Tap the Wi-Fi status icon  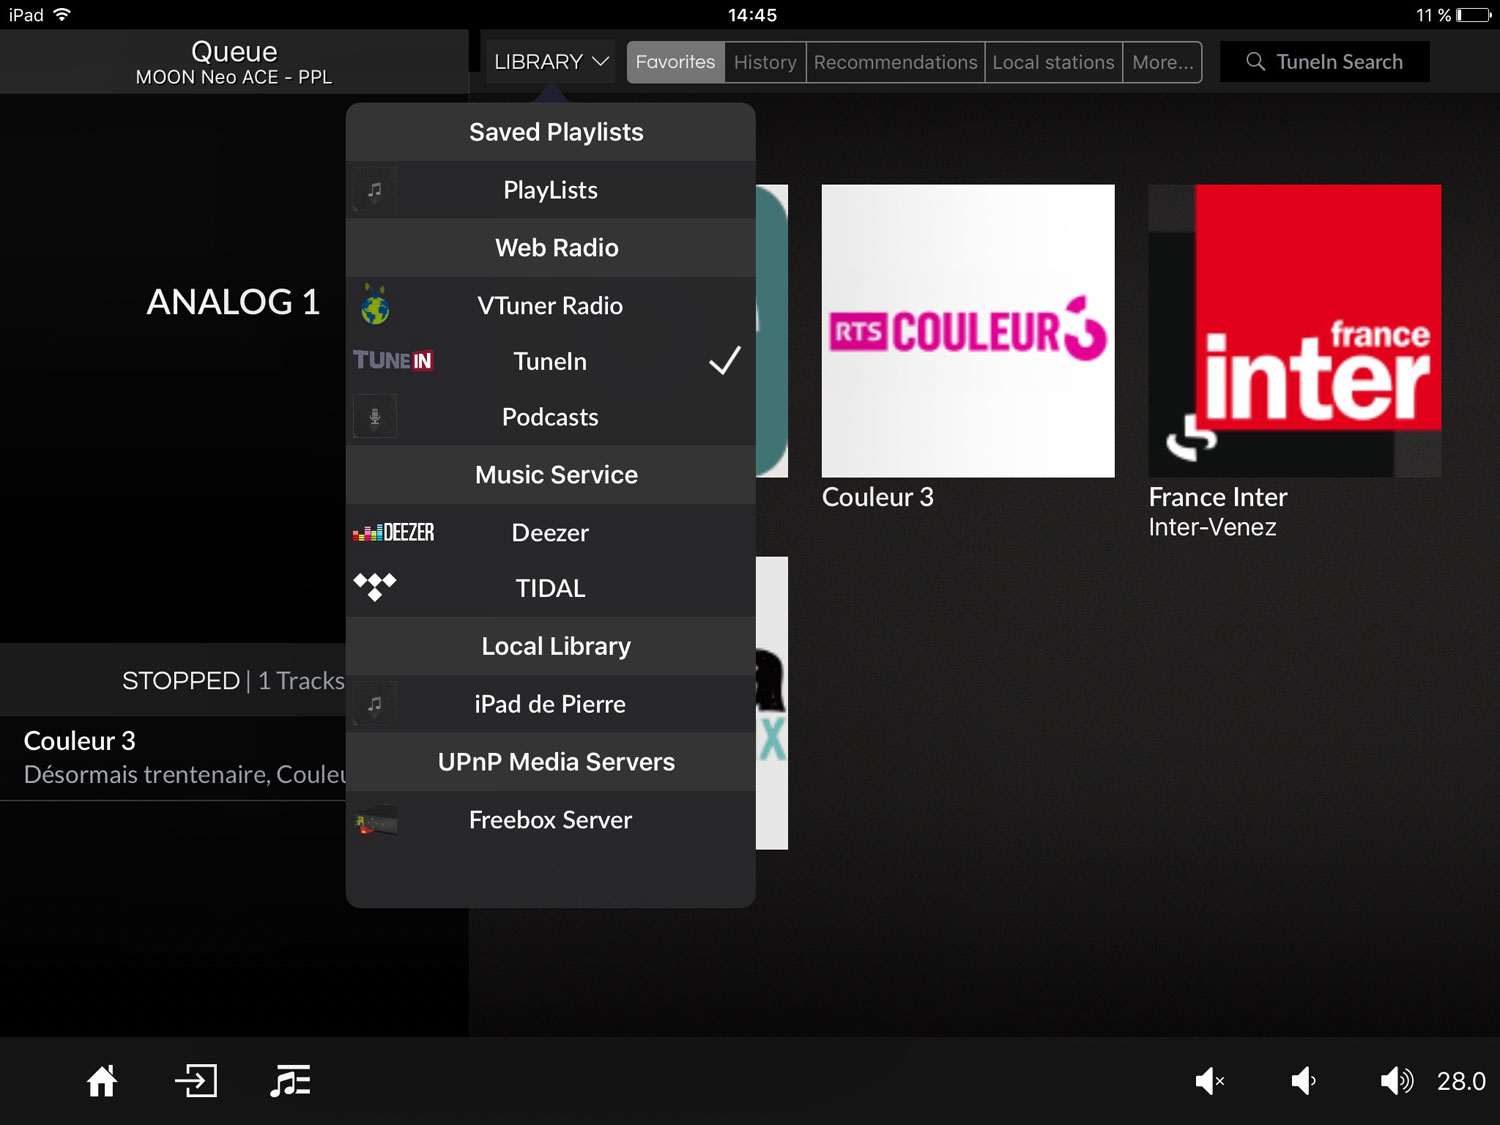[x=62, y=15]
